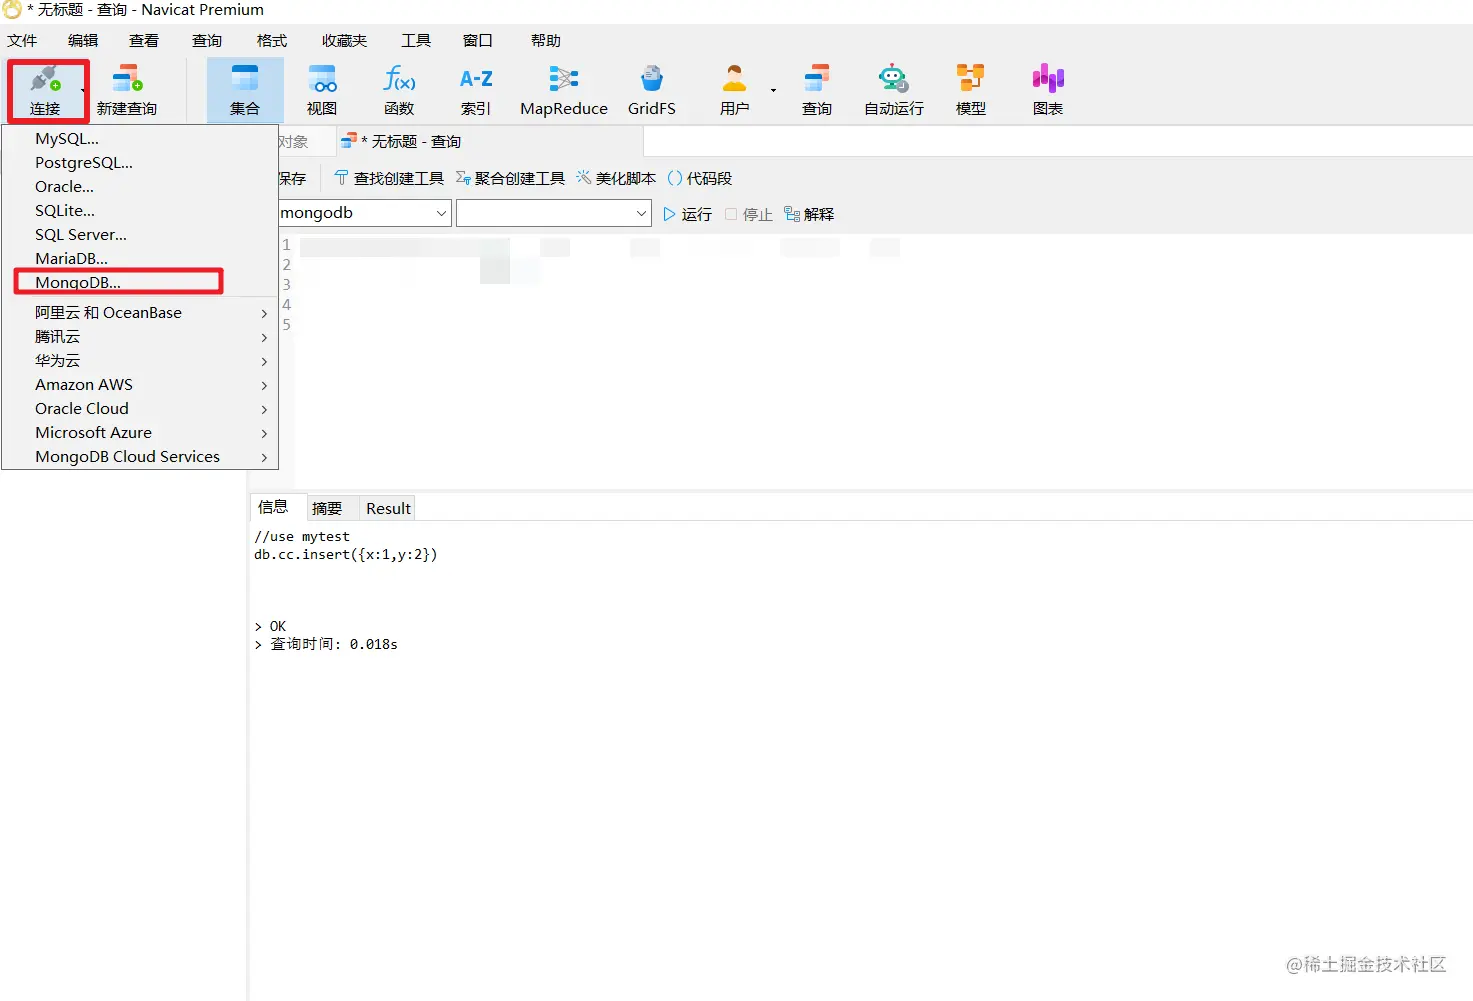Viewport: 1473px width, 1001px height.
Task: Open the GridFS toolbar icon
Action: click(652, 90)
